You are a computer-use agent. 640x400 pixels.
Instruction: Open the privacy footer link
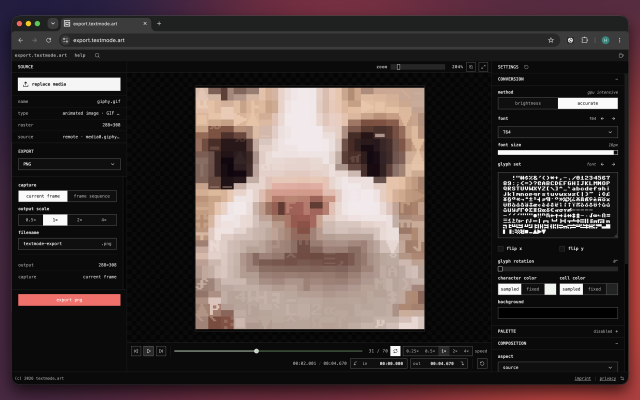tap(608, 378)
